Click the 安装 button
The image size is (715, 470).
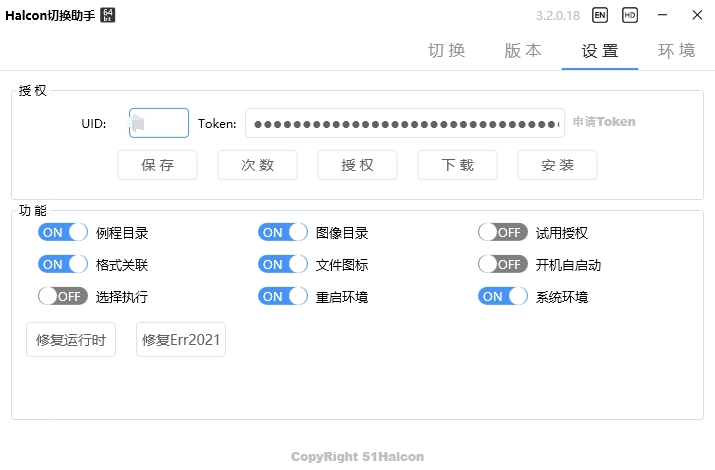(557, 165)
